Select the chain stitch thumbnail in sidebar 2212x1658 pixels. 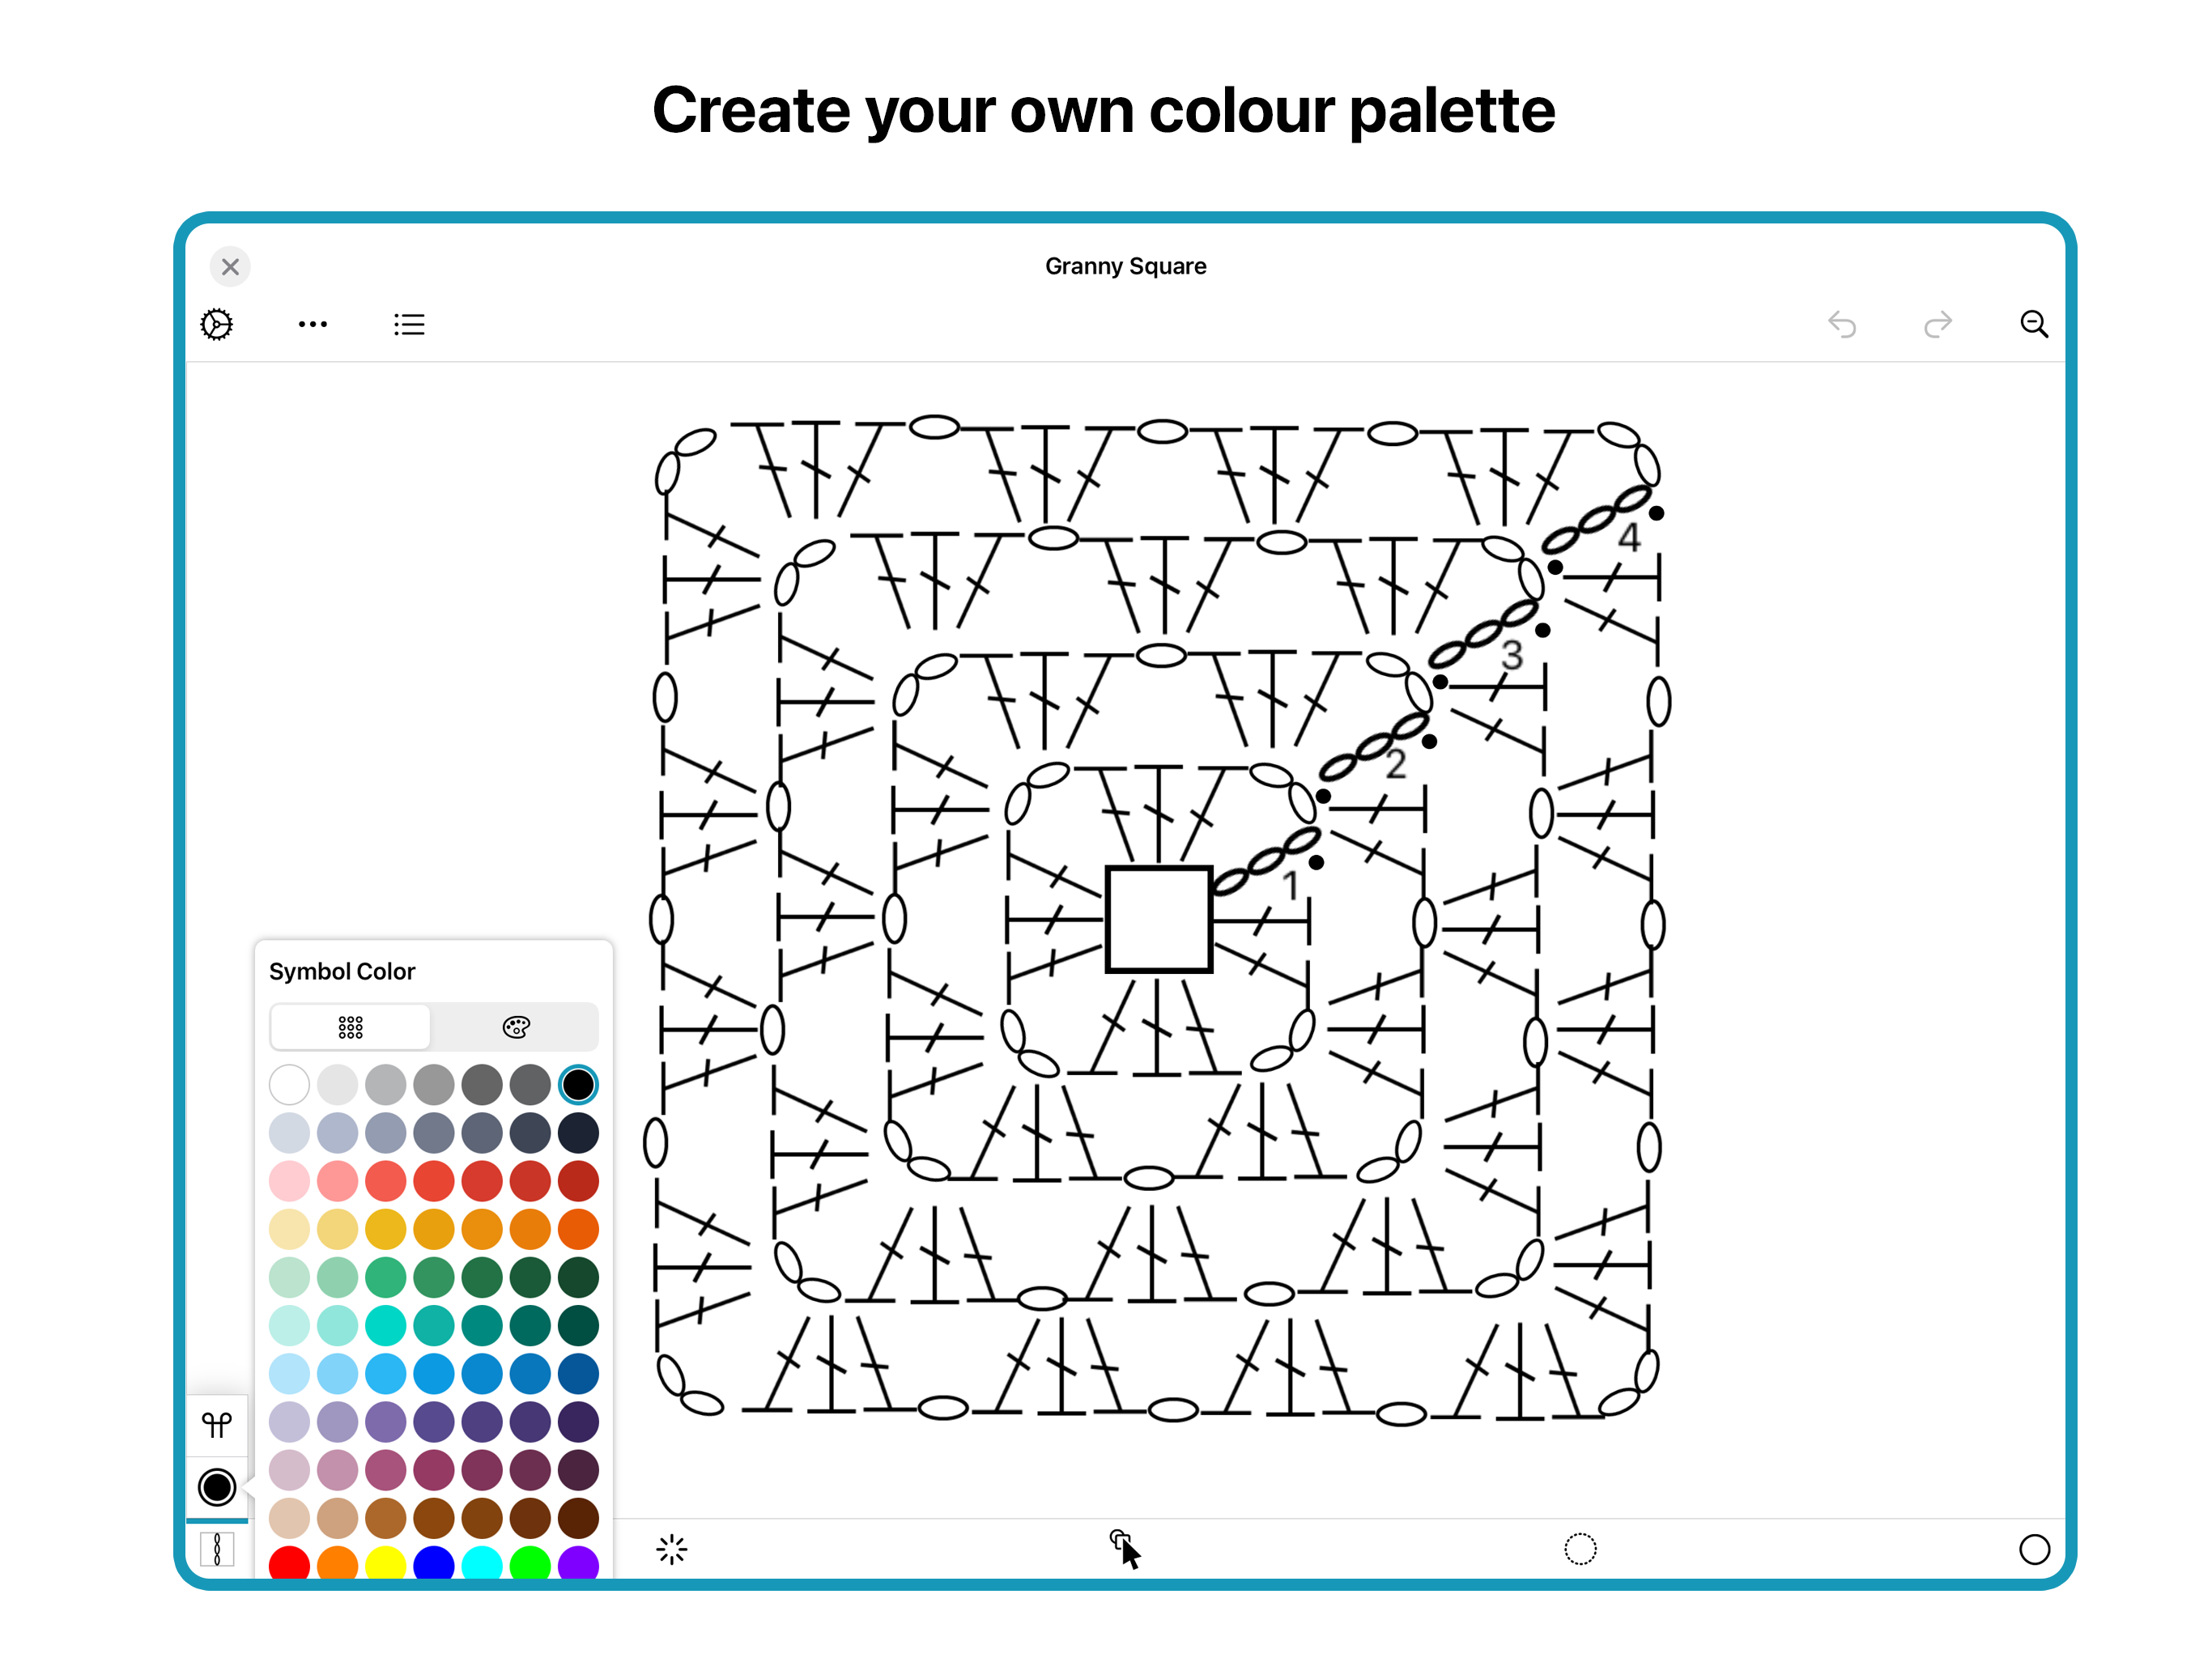click(x=217, y=1549)
